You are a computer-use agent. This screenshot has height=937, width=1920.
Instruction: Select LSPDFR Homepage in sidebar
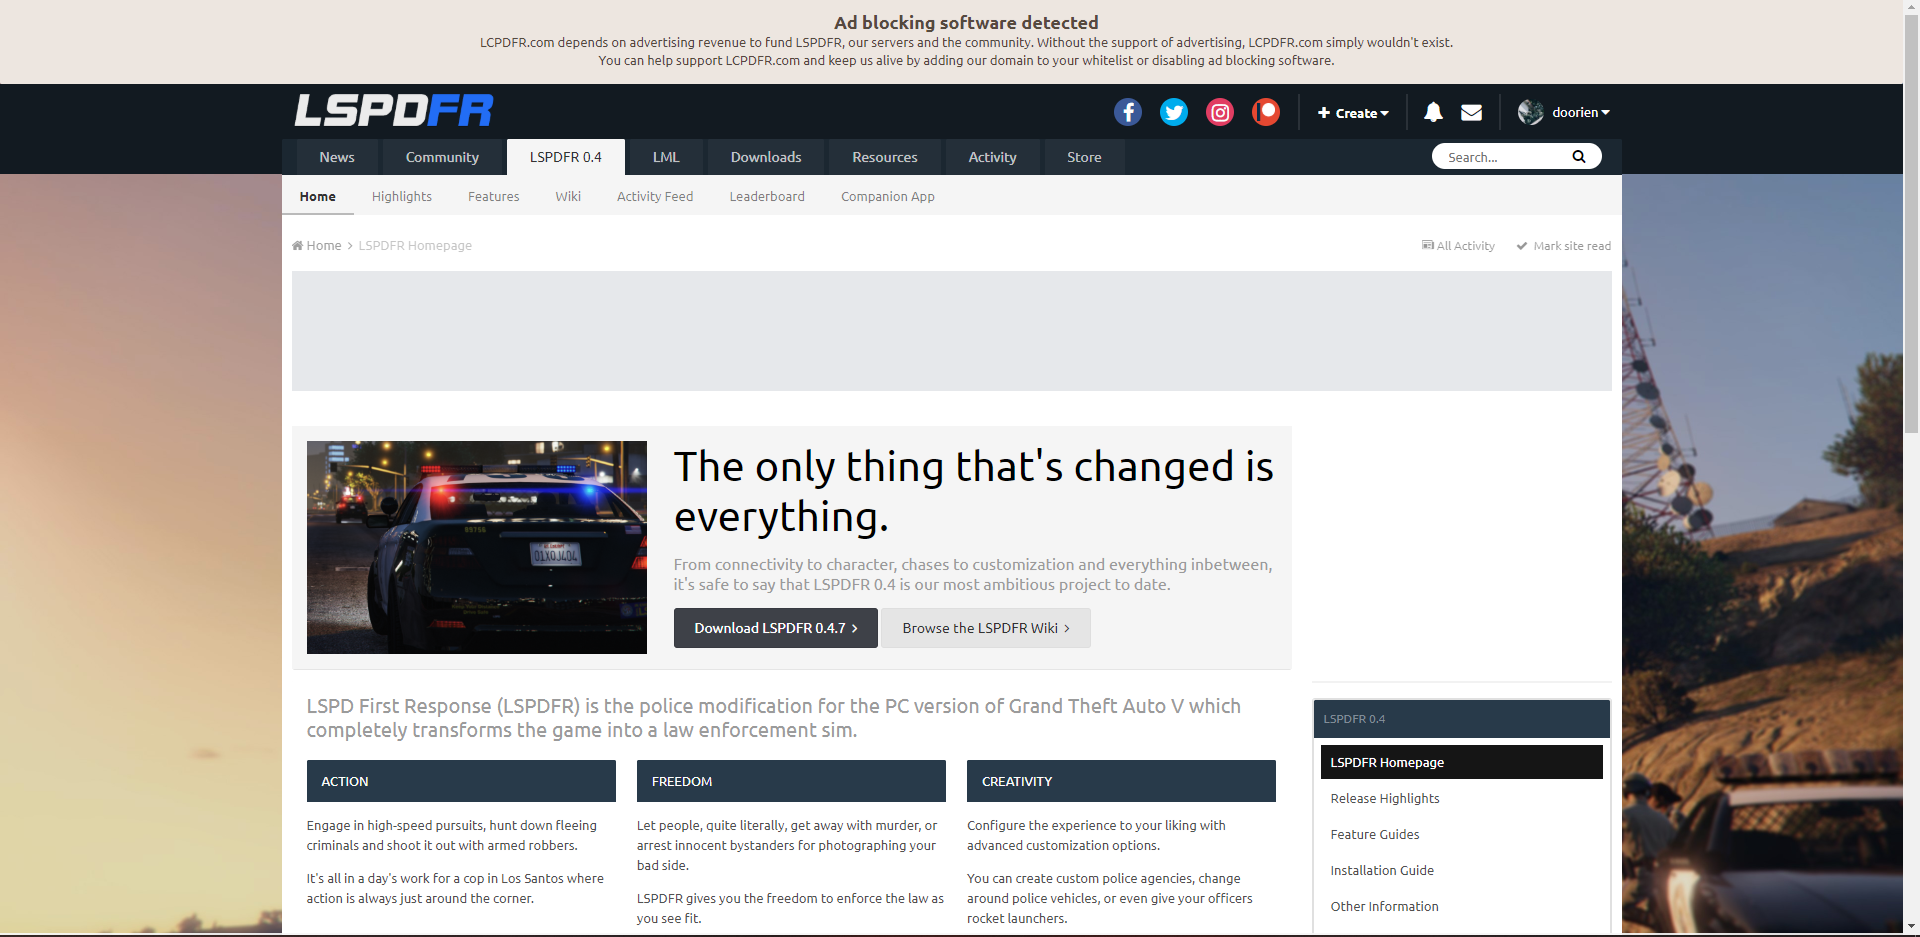click(x=1462, y=762)
